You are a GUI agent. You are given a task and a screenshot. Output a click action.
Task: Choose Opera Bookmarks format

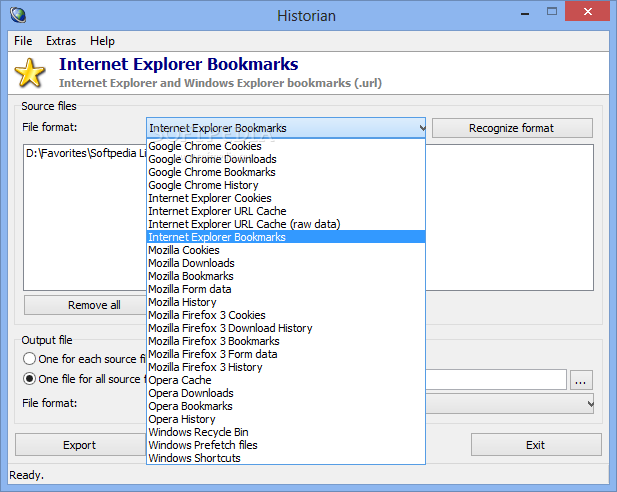point(286,406)
